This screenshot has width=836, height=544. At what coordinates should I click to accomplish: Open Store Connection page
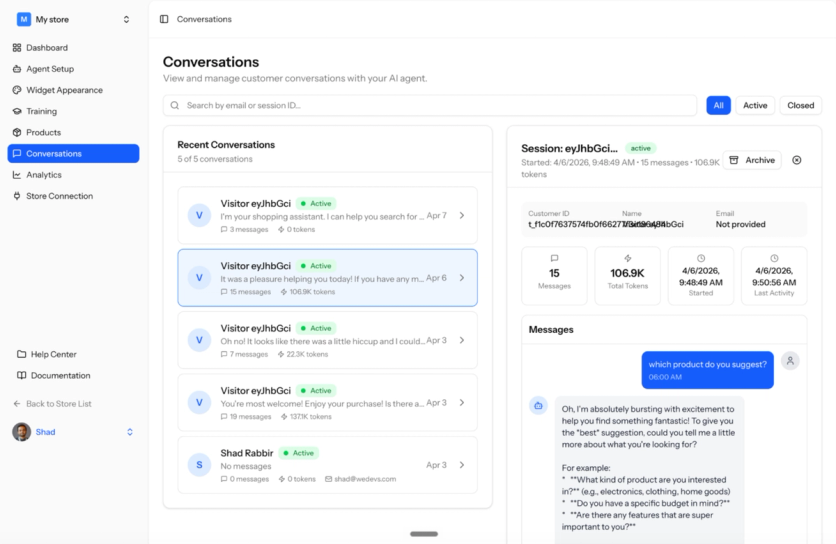(74, 196)
